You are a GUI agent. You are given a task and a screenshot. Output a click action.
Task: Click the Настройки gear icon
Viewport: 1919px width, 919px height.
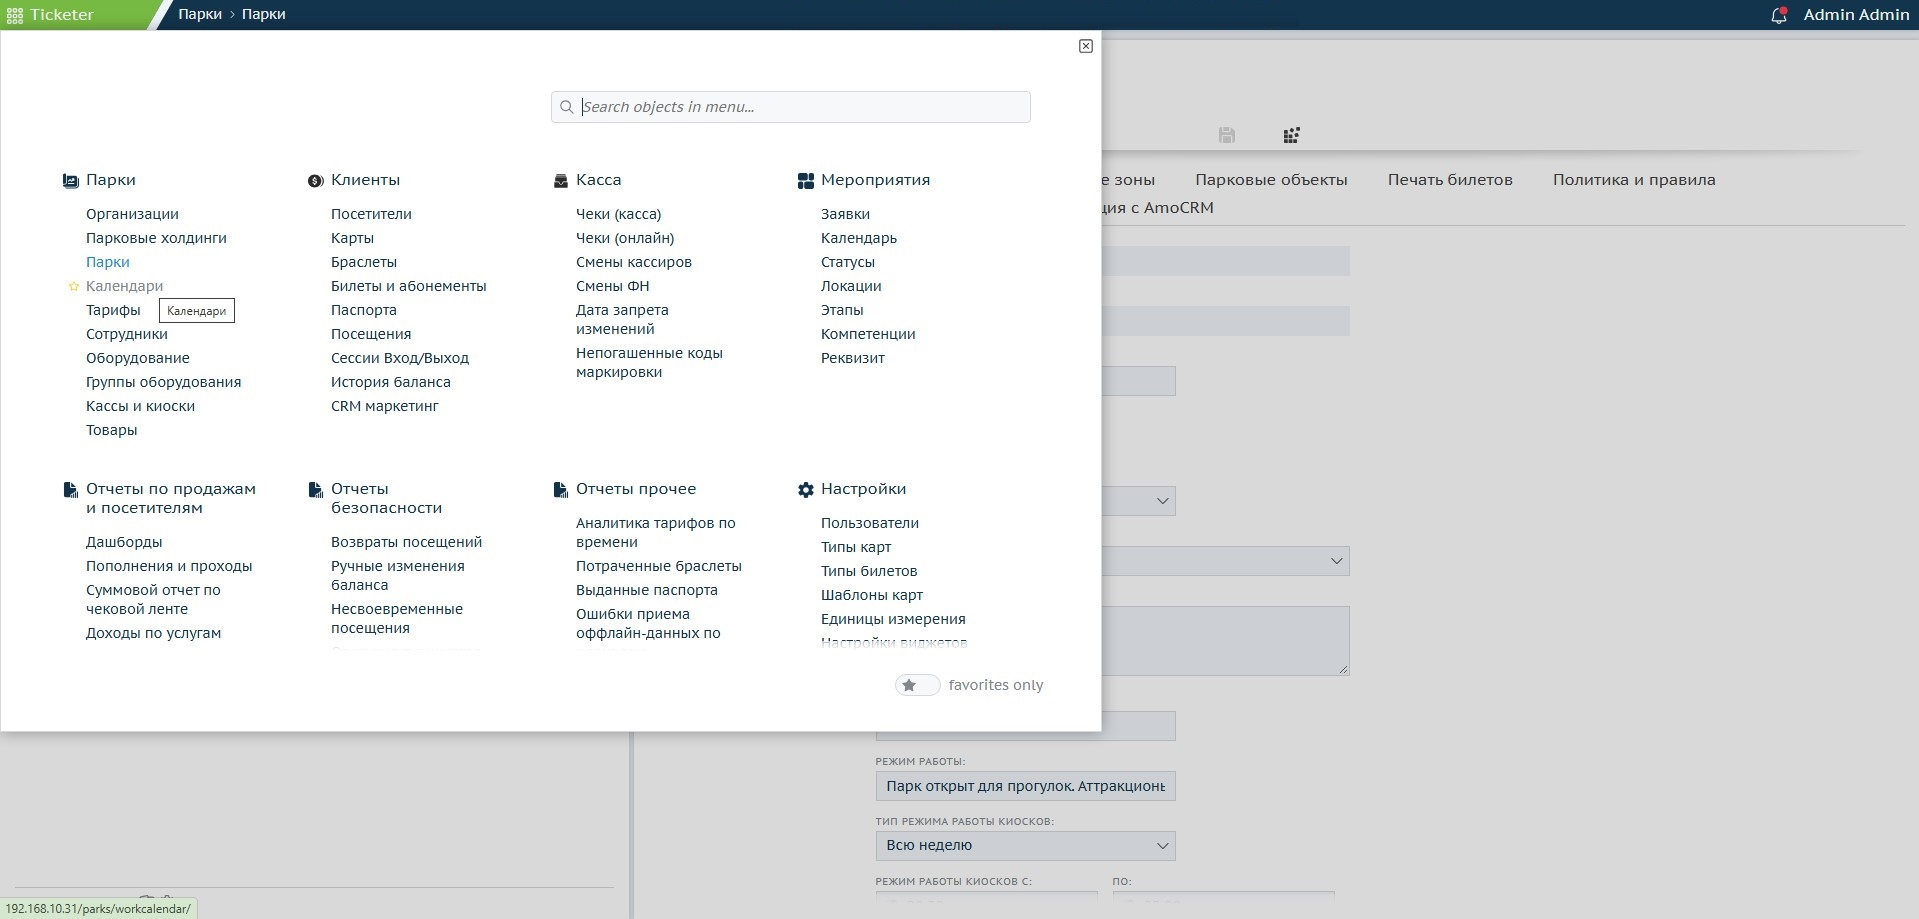[805, 490]
